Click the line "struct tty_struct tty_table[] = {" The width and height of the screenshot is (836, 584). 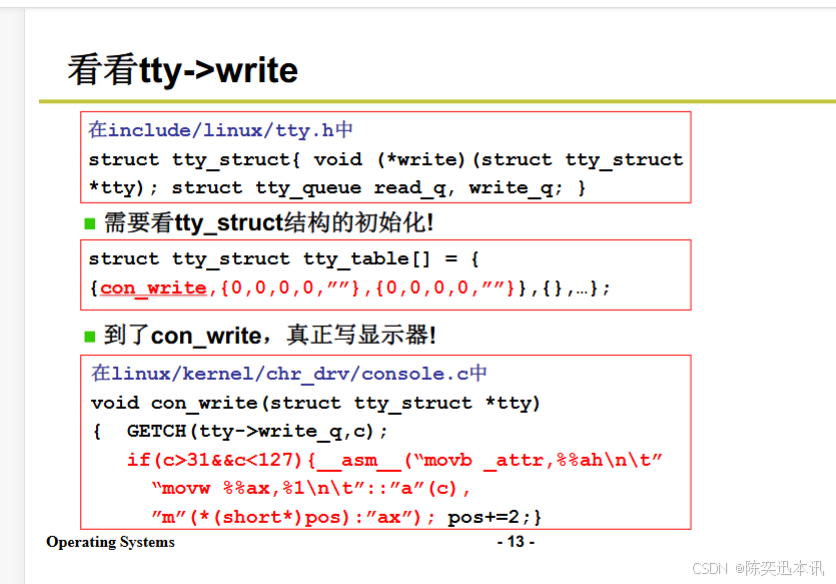point(284,259)
